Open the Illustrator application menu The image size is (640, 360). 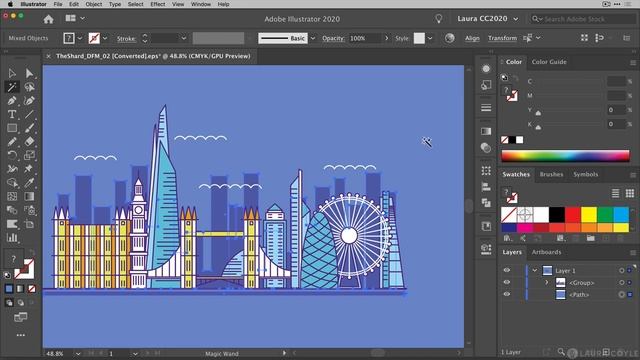[x=33, y=4]
